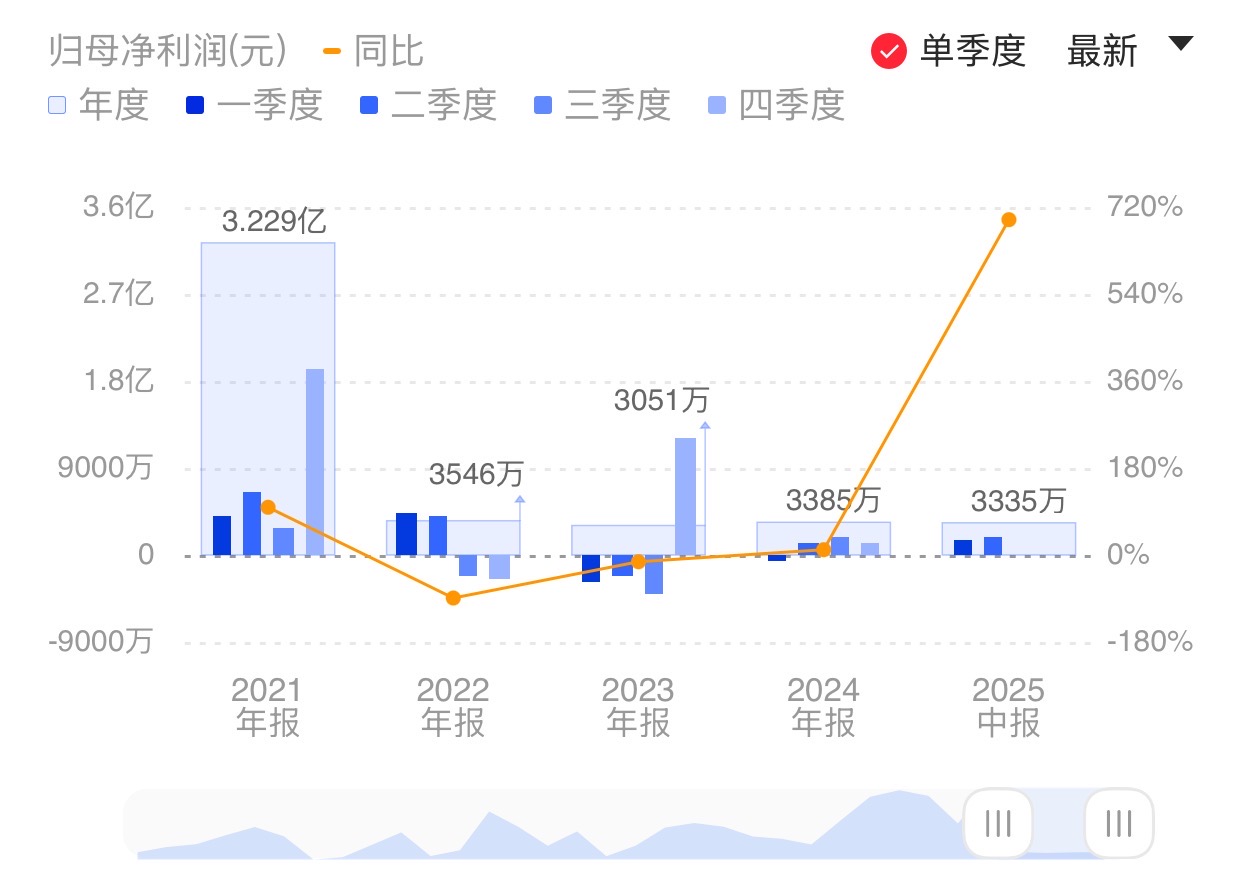Select 2021 second-quarter bar
Image resolution: width=1242 pixels, height=883 pixels.
coord(252,524)
